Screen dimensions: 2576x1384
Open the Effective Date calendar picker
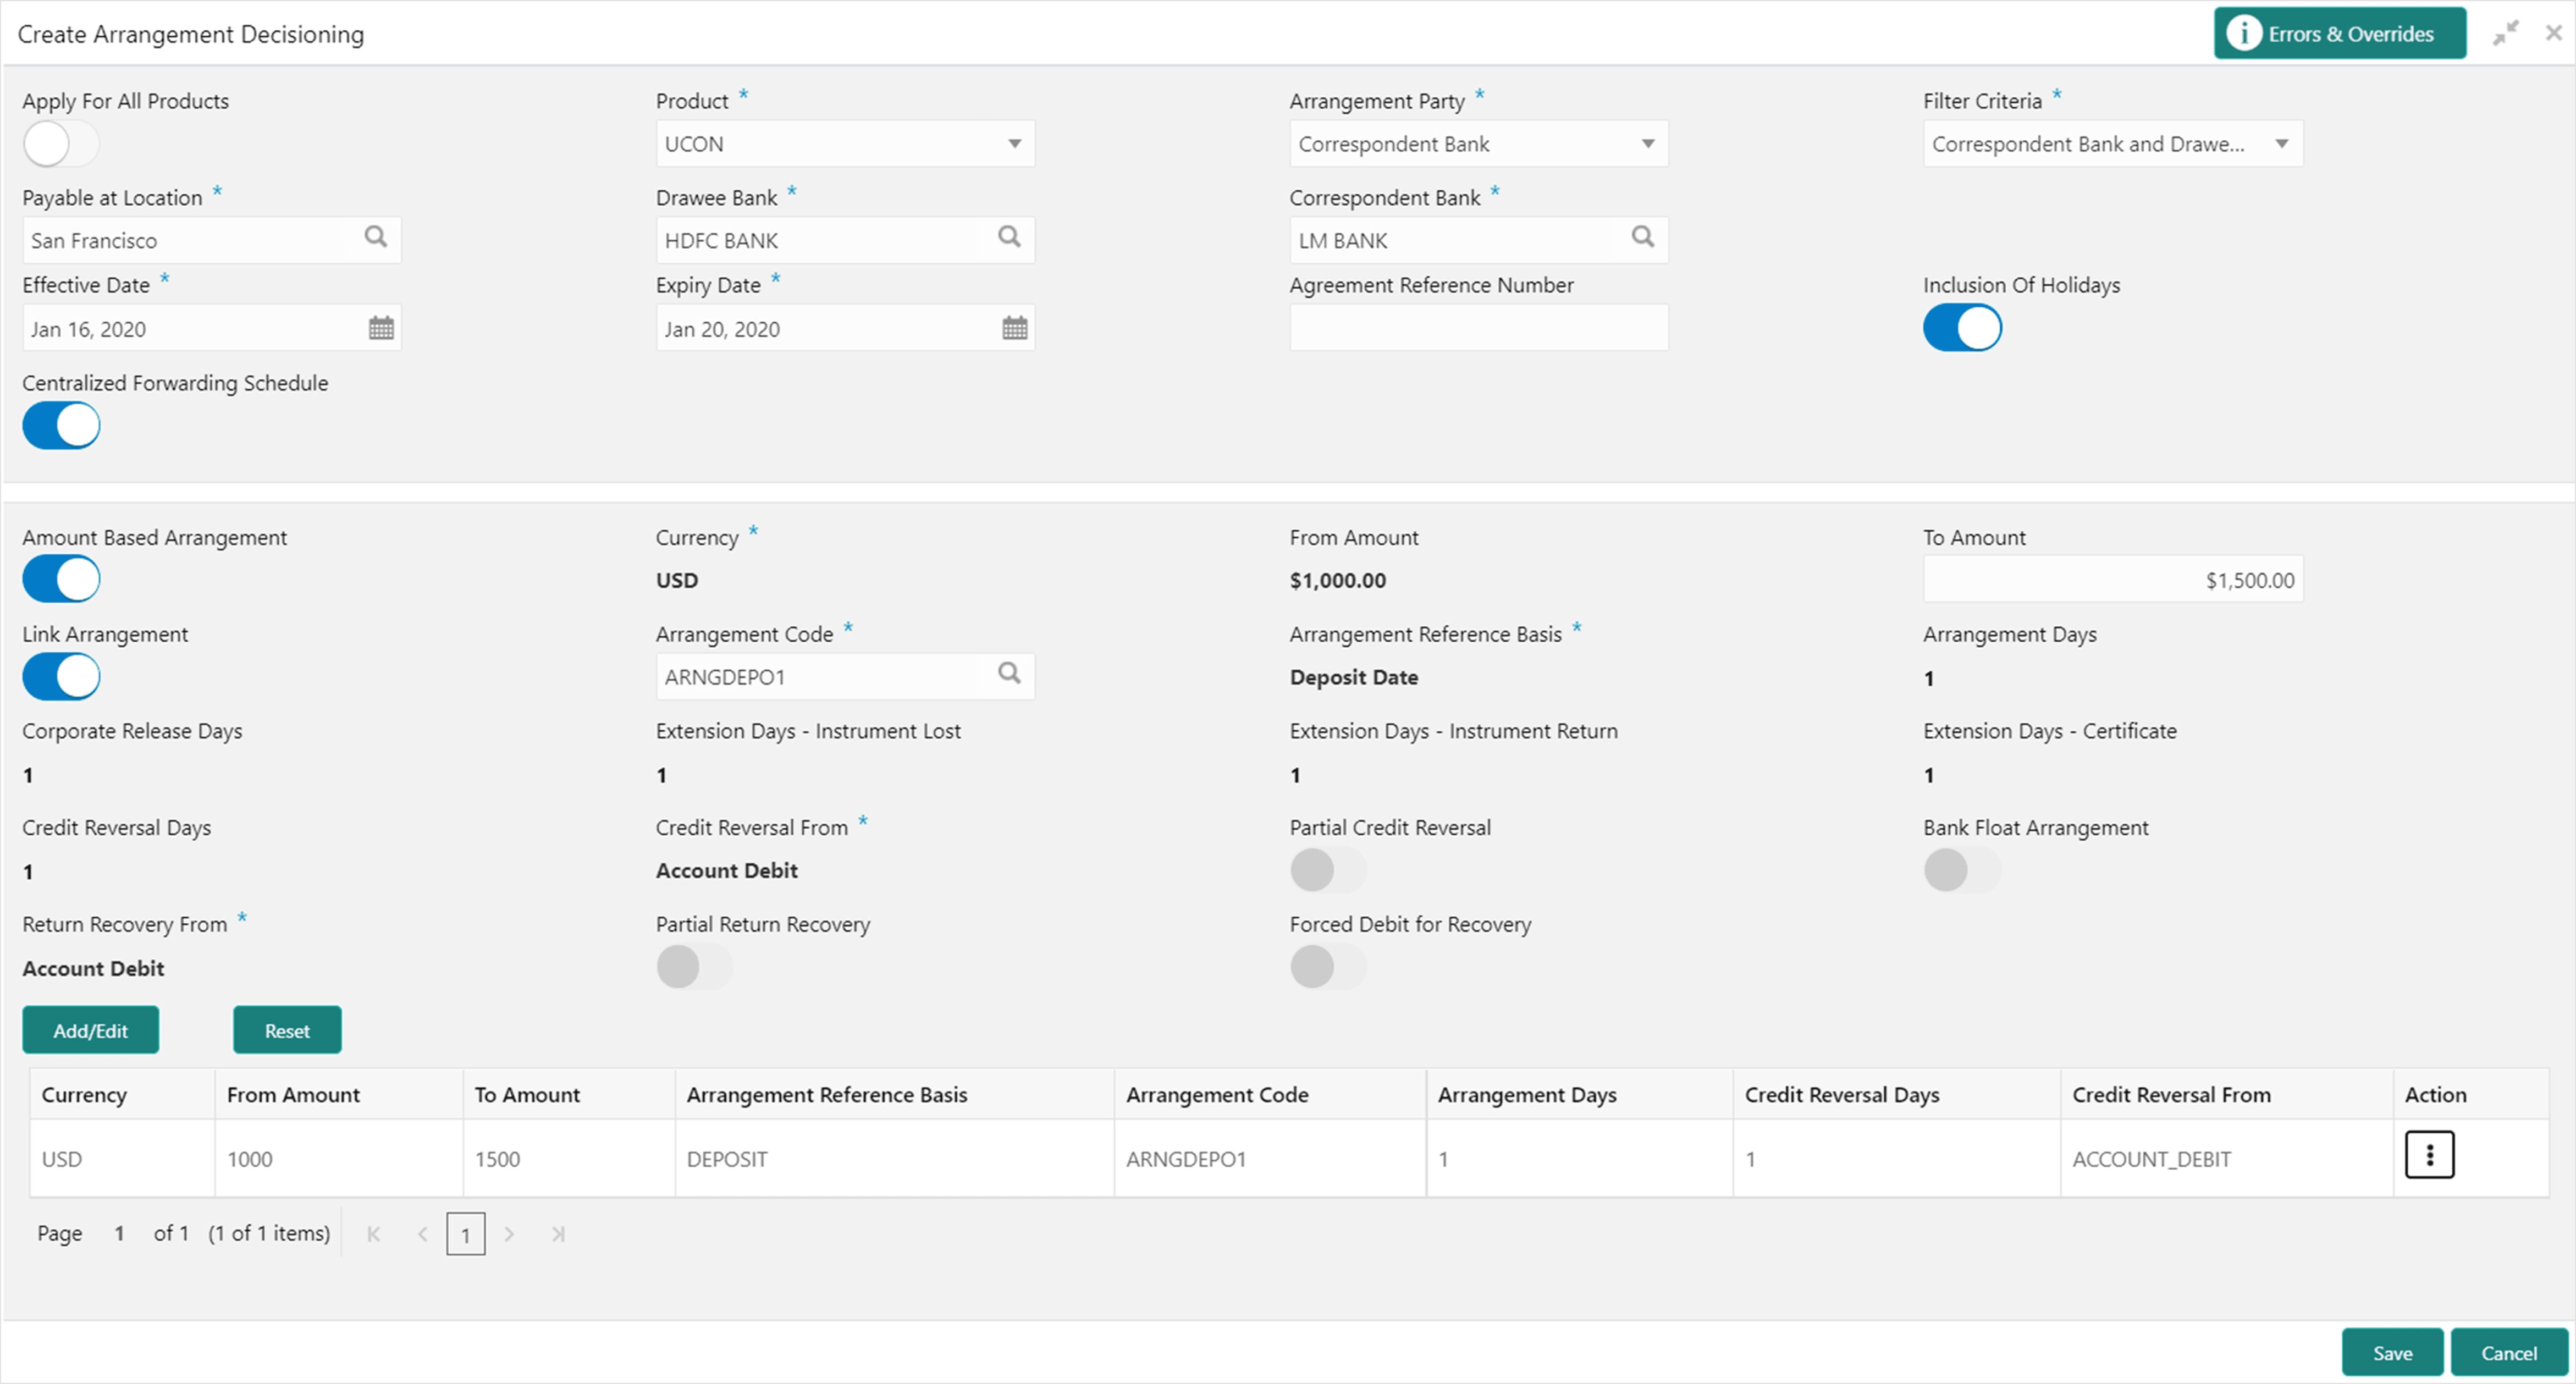coord(381,328)
